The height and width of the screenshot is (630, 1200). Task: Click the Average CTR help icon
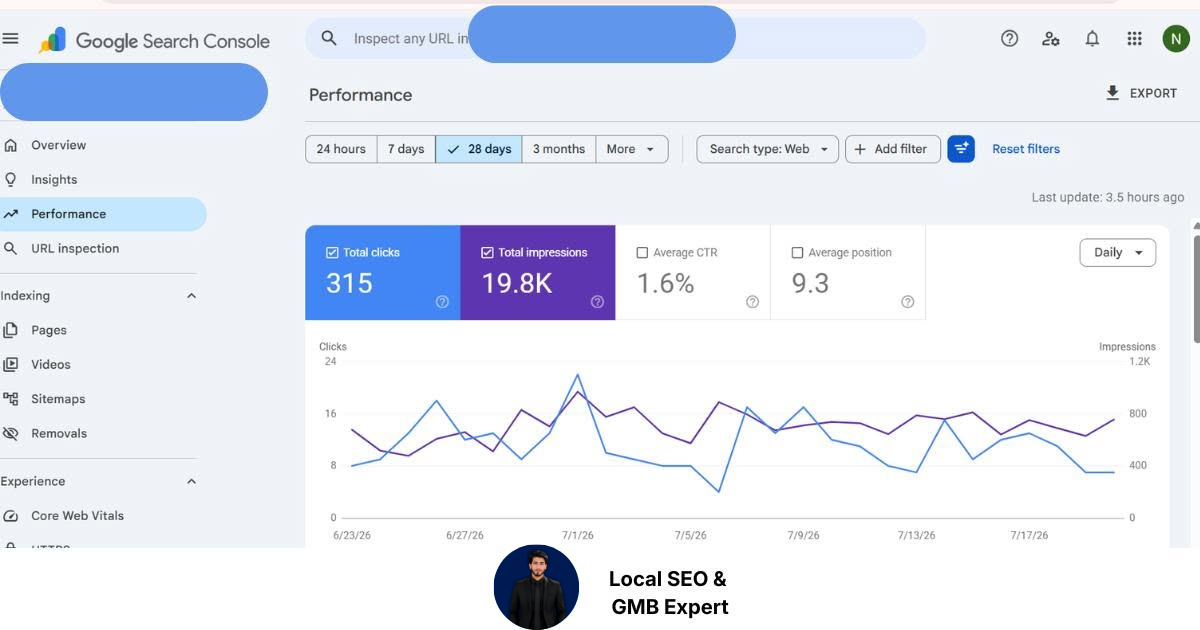pos(752,302)
